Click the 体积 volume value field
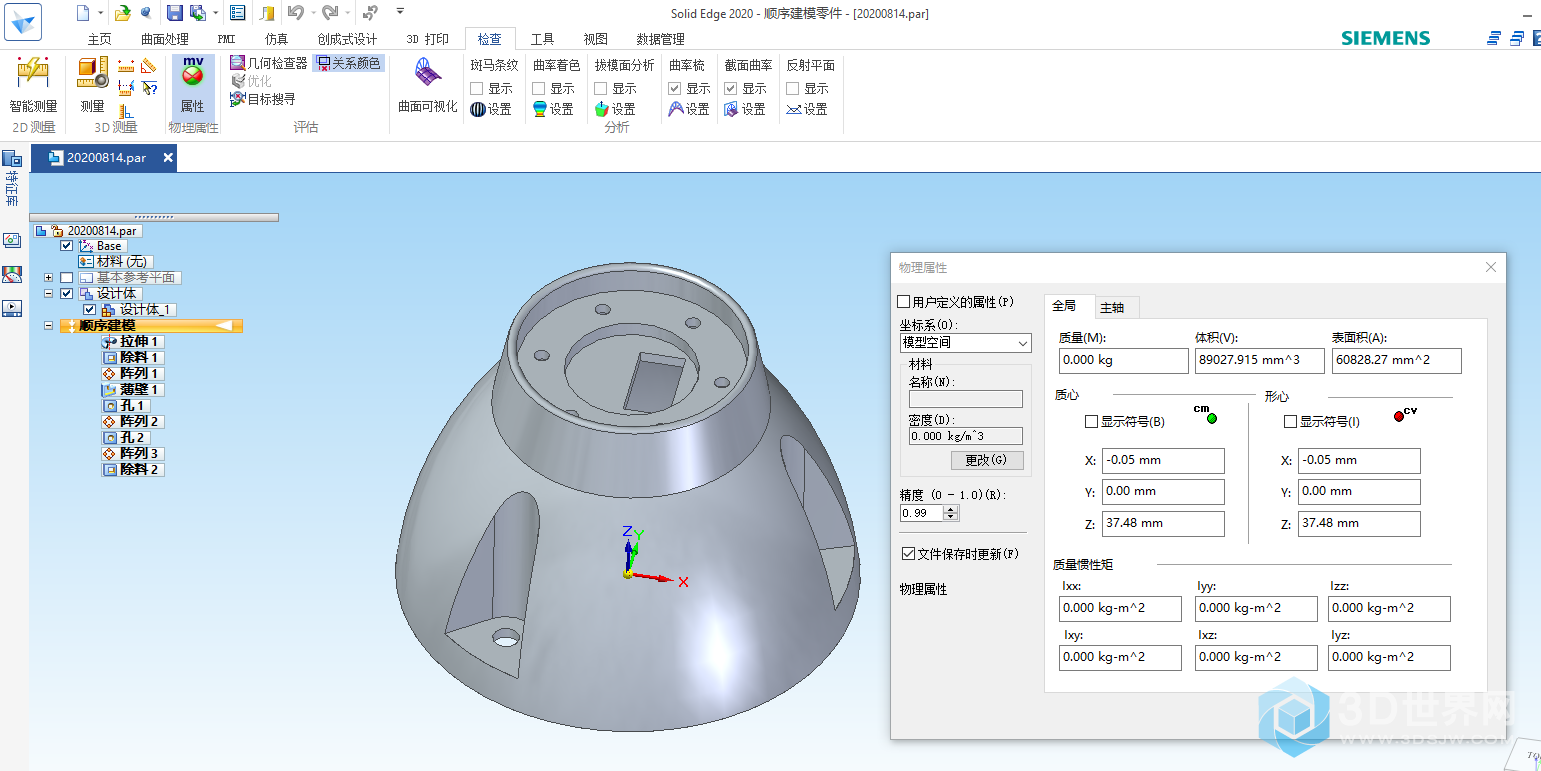The height and width of the screenshot is (771, 1541). coord(1259,361)
